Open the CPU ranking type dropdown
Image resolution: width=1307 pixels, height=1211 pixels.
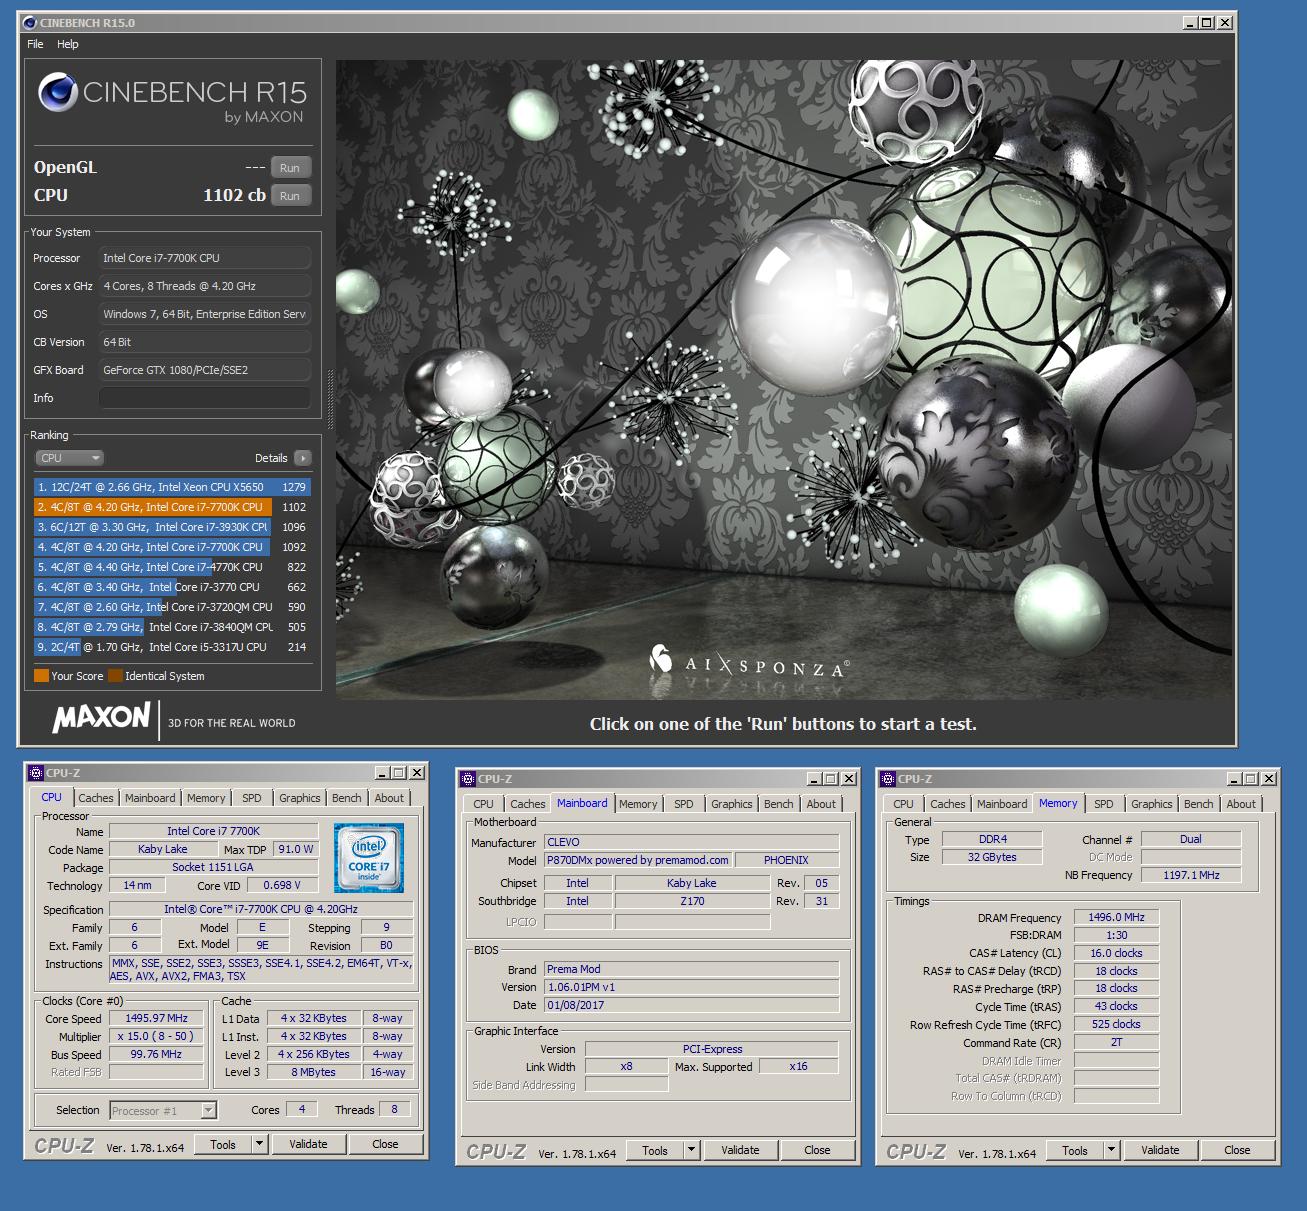pyautogui.click(x=69, y=458)
